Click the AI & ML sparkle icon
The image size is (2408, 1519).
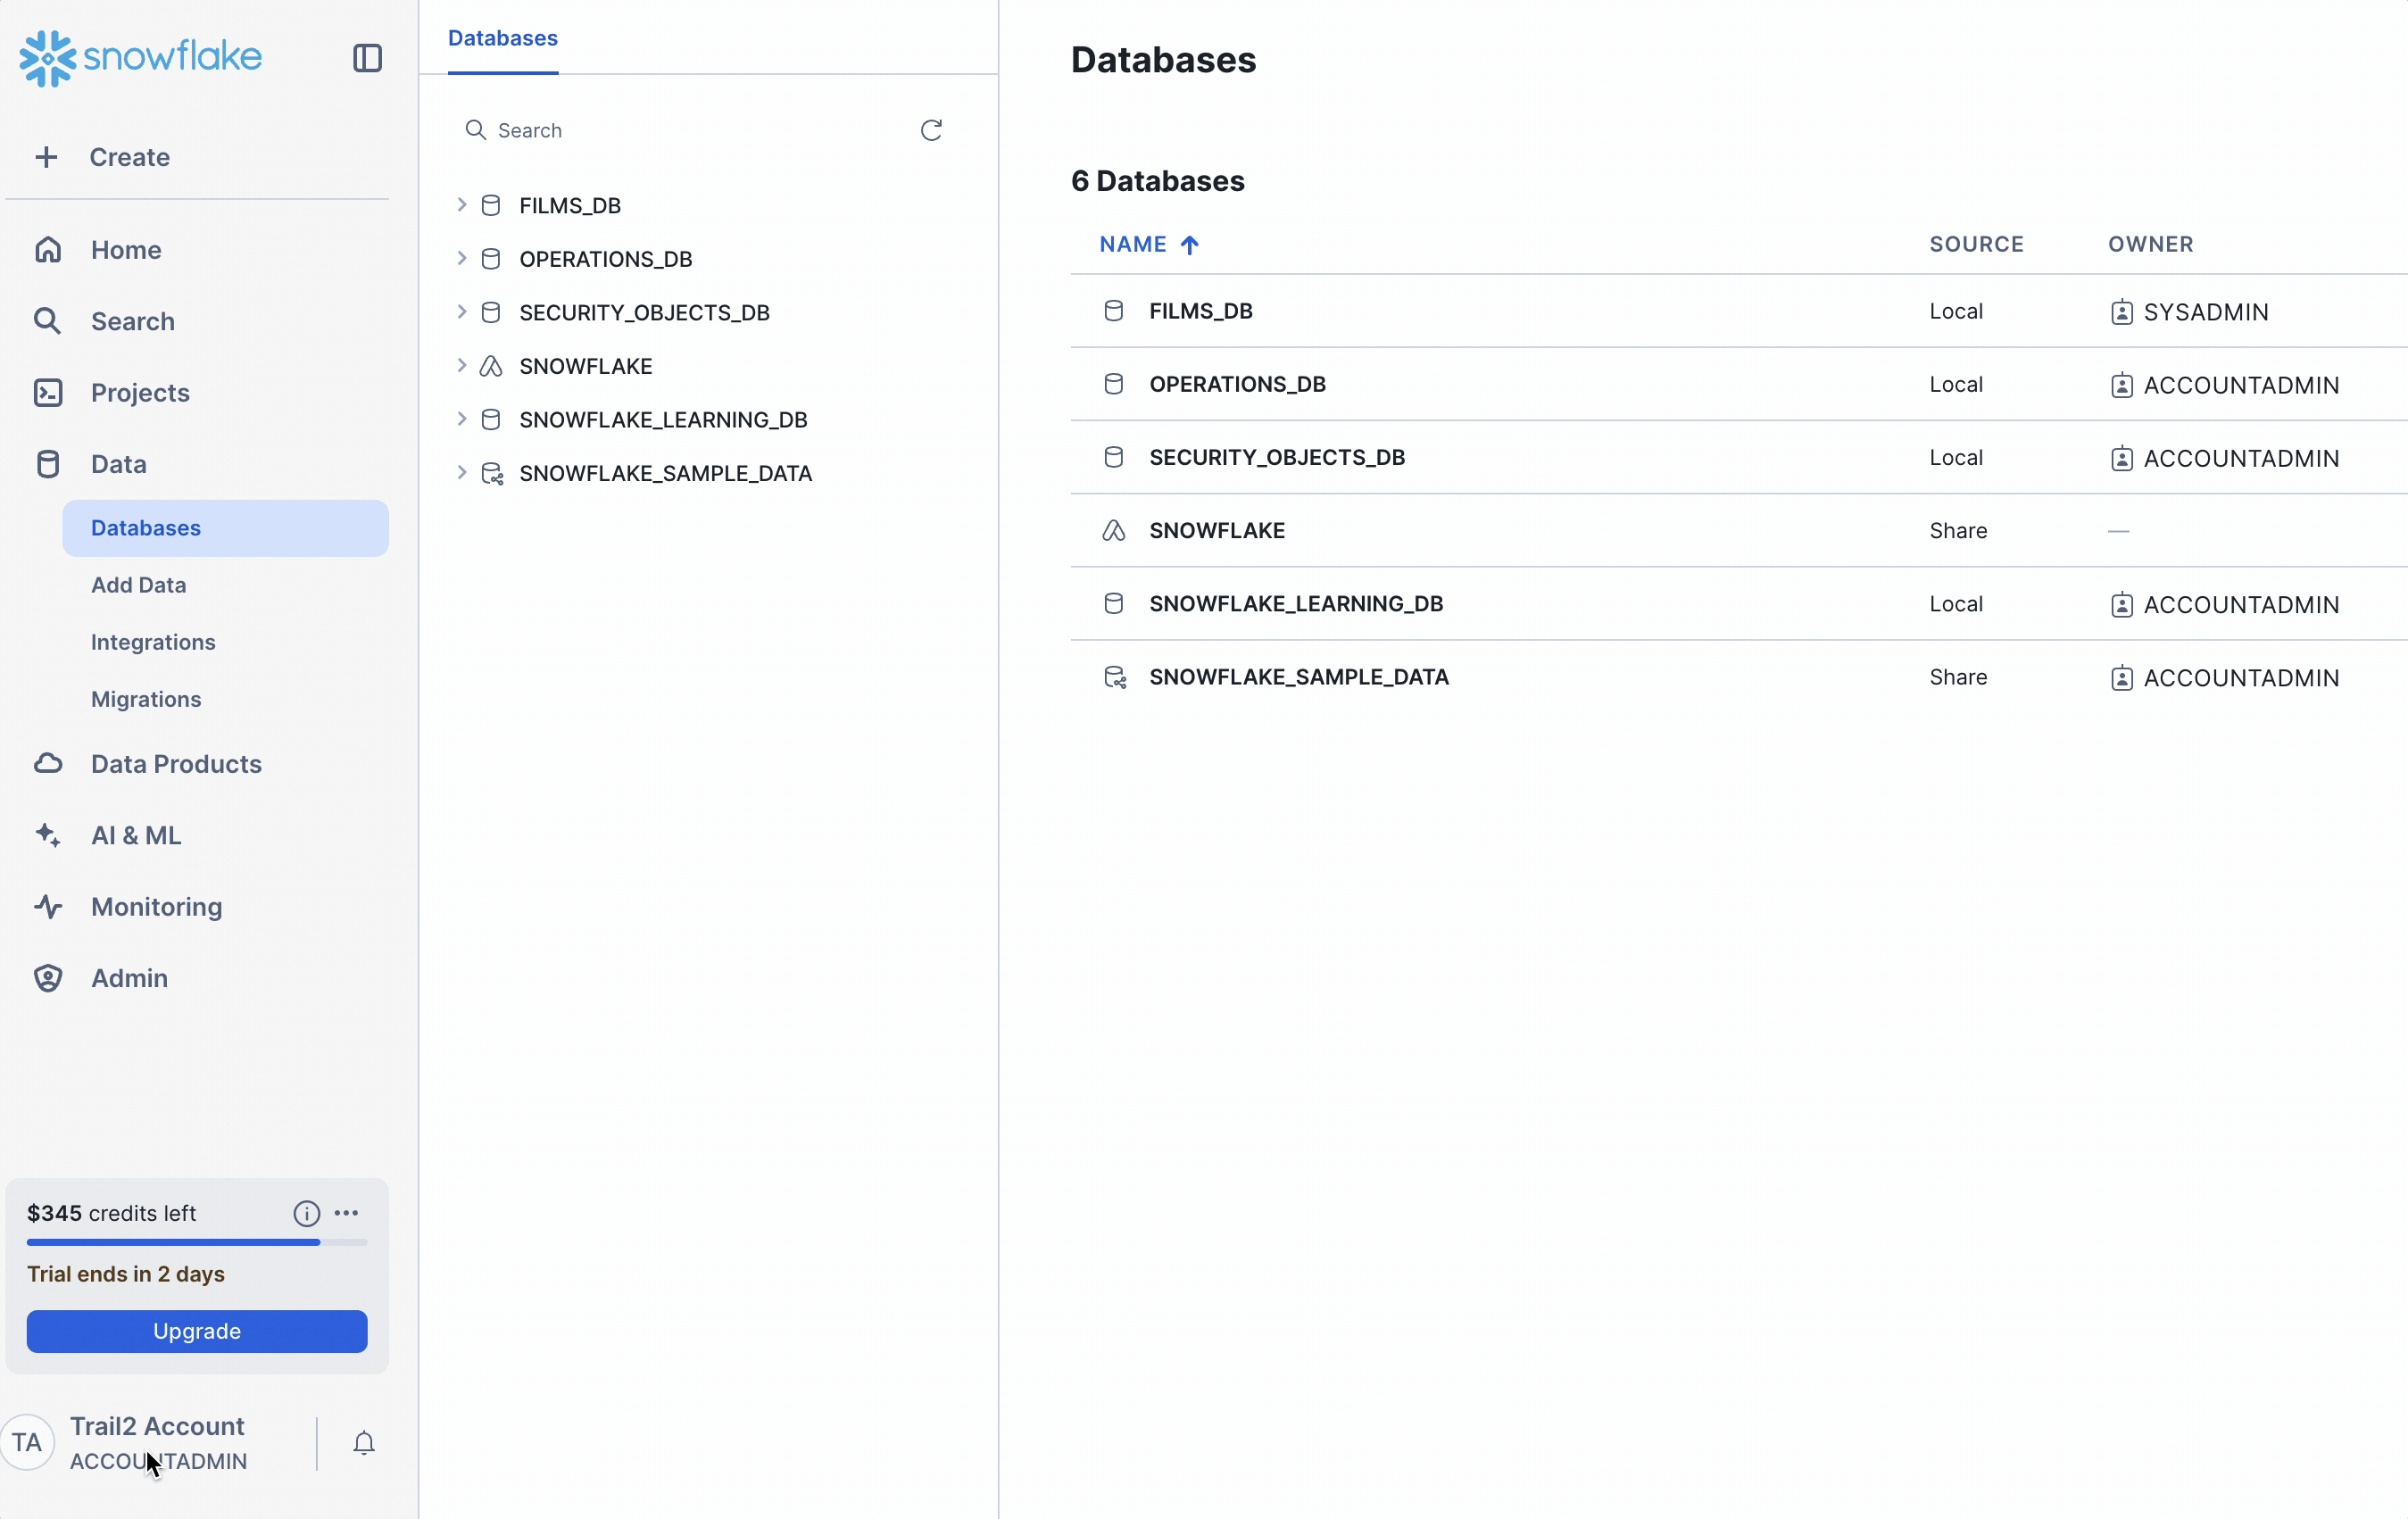pos(48,835)
